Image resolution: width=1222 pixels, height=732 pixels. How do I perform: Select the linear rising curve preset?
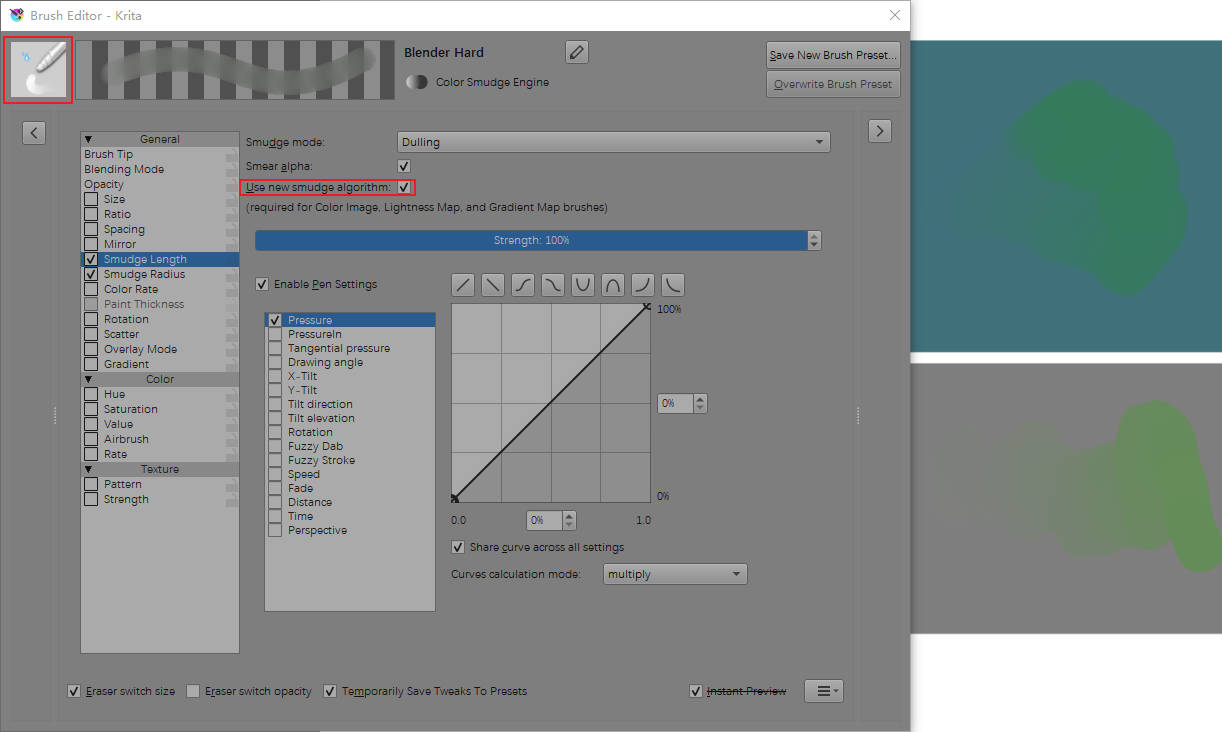463,285
